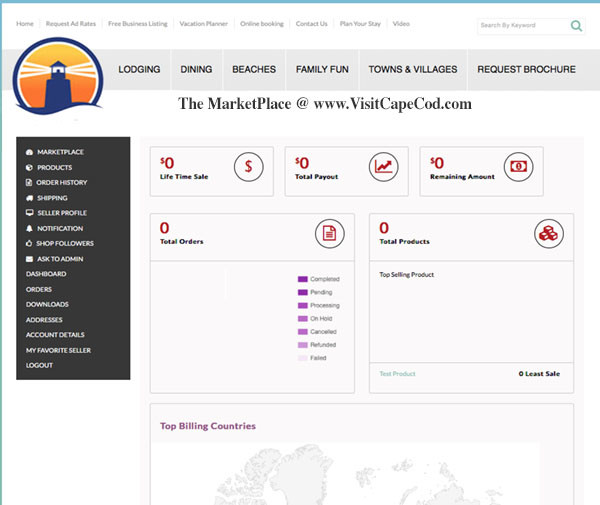Open Notification in the sidebar
The height and width of the screenshot is (505, 600).
coord(60,228)
